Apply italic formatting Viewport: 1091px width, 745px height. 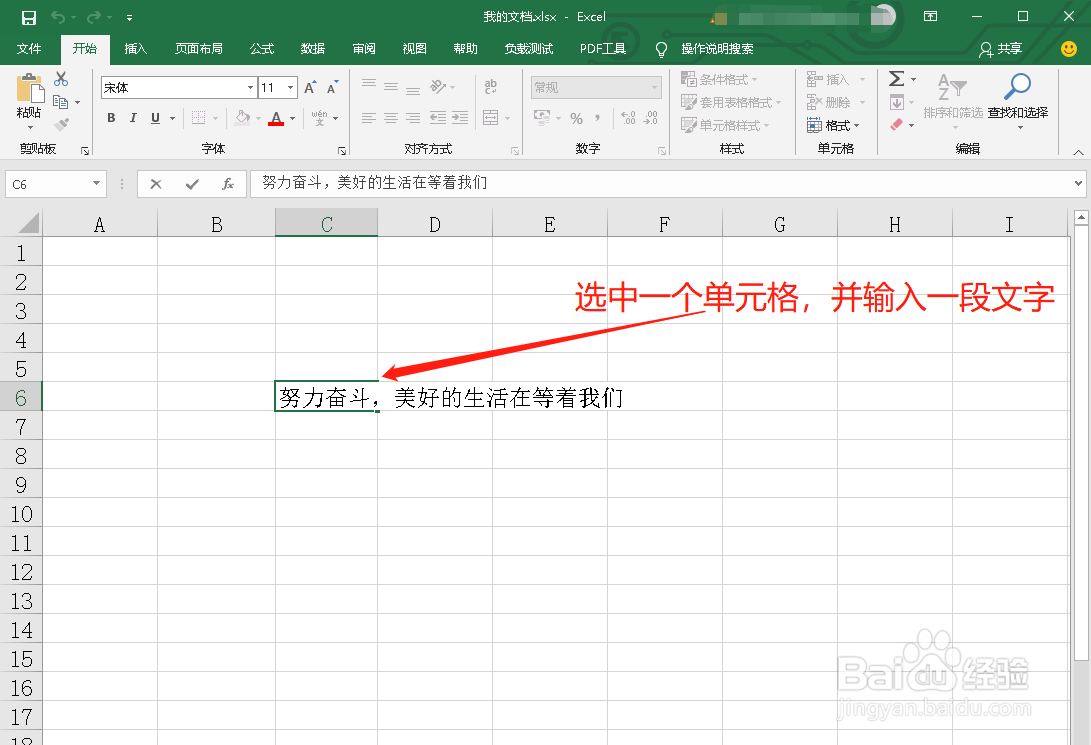click(131, 117)
